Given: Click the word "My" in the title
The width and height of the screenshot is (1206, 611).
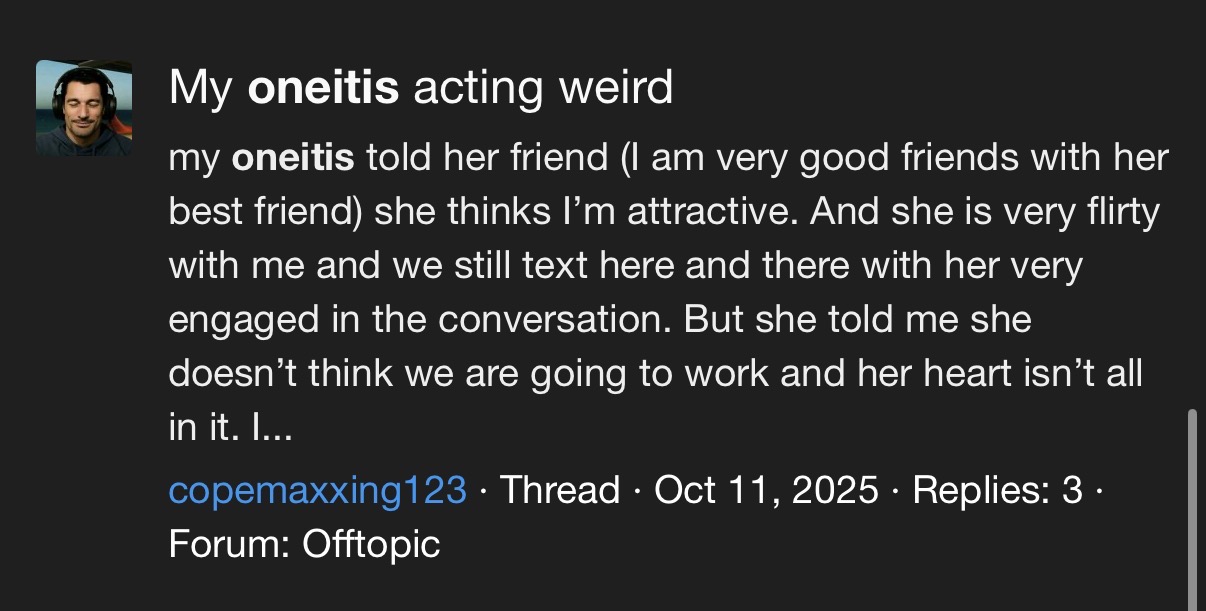Looking at the screenshot, I should tap(200, 88).
